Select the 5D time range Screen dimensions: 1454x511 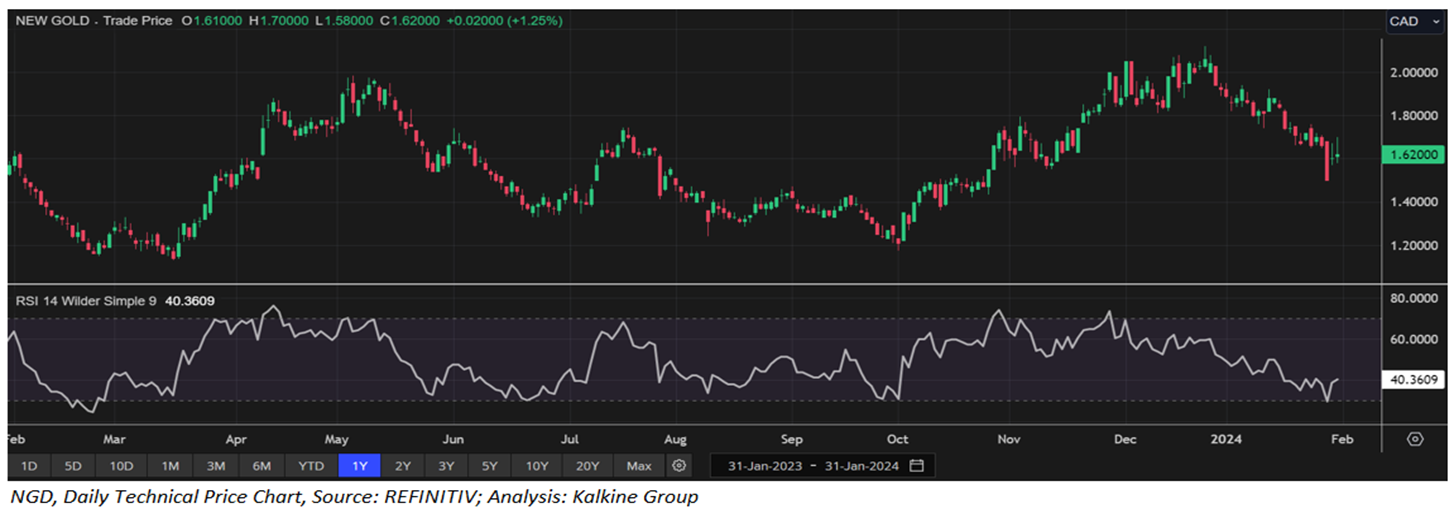74,466
